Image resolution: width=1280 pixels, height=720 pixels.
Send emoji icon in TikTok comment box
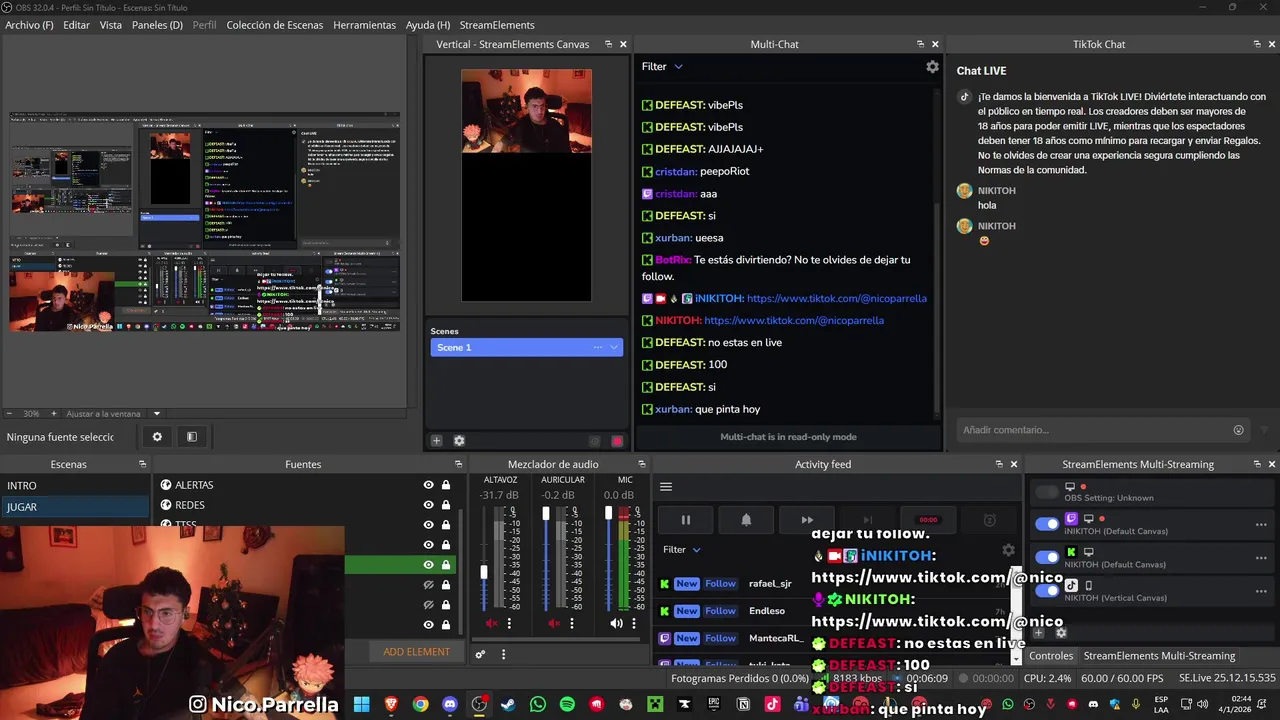[x=1238, y=430]
